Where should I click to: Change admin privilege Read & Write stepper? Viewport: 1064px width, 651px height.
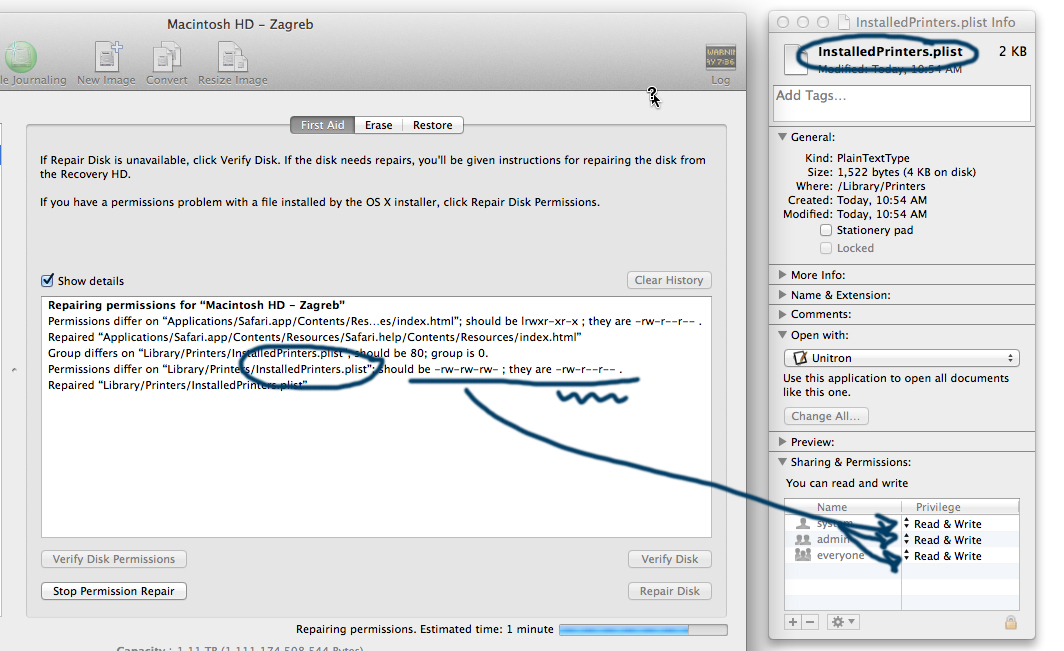[x=907, y=540]
